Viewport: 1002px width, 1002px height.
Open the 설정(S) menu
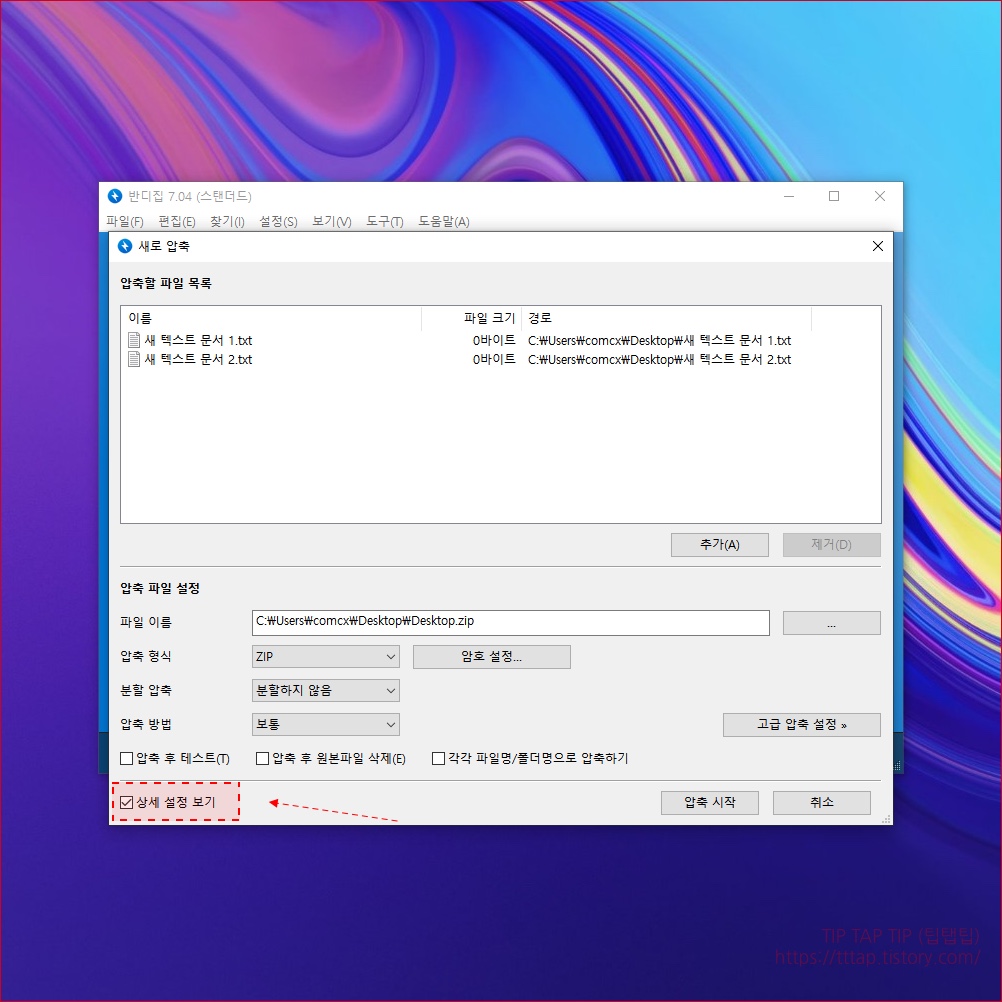pyautogui.click(x=278, y=221)
